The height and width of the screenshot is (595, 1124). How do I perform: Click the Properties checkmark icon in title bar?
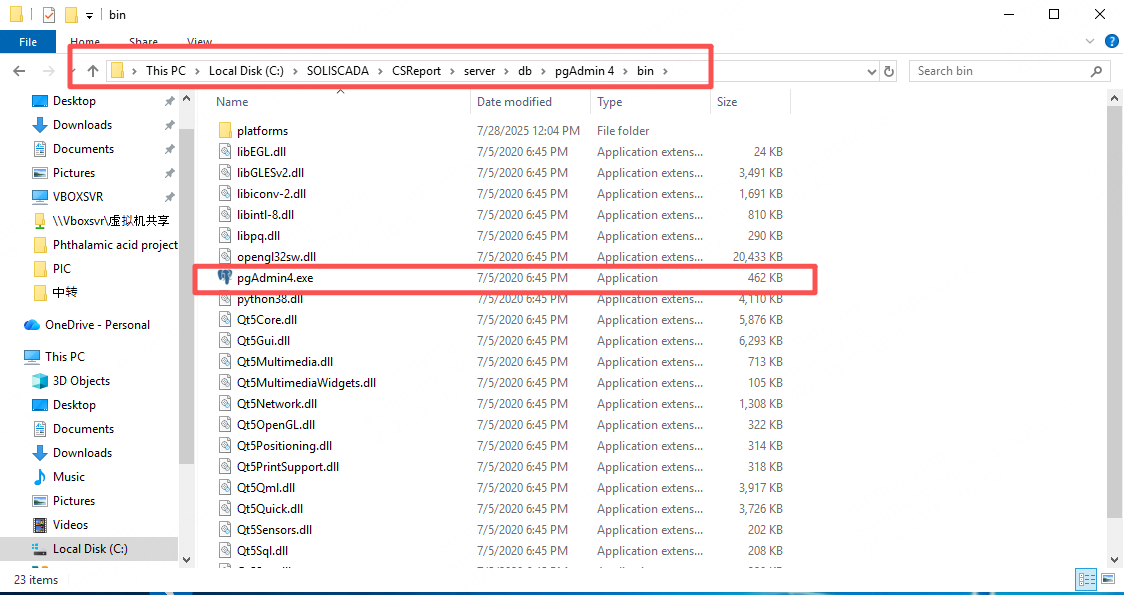[x=49, y=15]
